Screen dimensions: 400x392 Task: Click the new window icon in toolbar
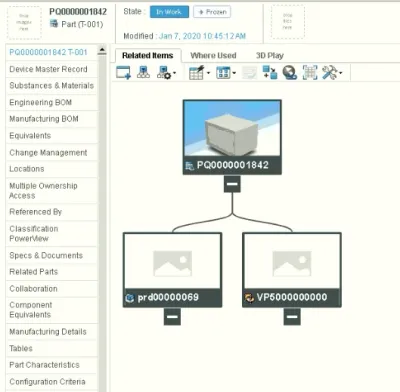tap(123, 72)
